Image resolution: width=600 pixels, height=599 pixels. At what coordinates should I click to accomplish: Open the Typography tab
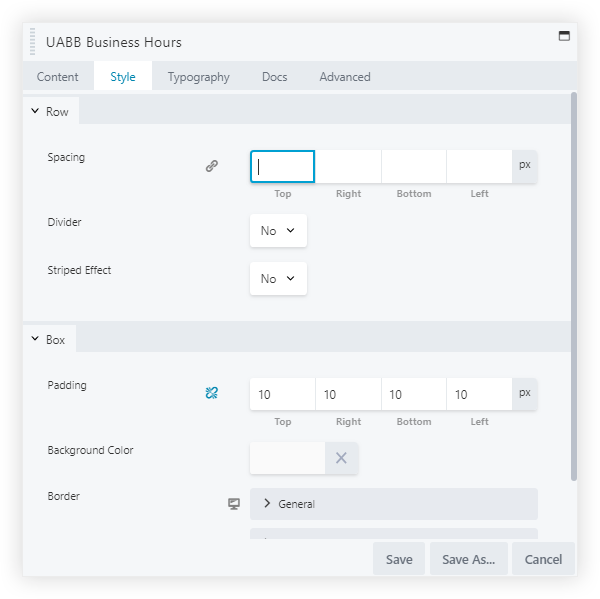pyautogui.click(x=198, y=77)
